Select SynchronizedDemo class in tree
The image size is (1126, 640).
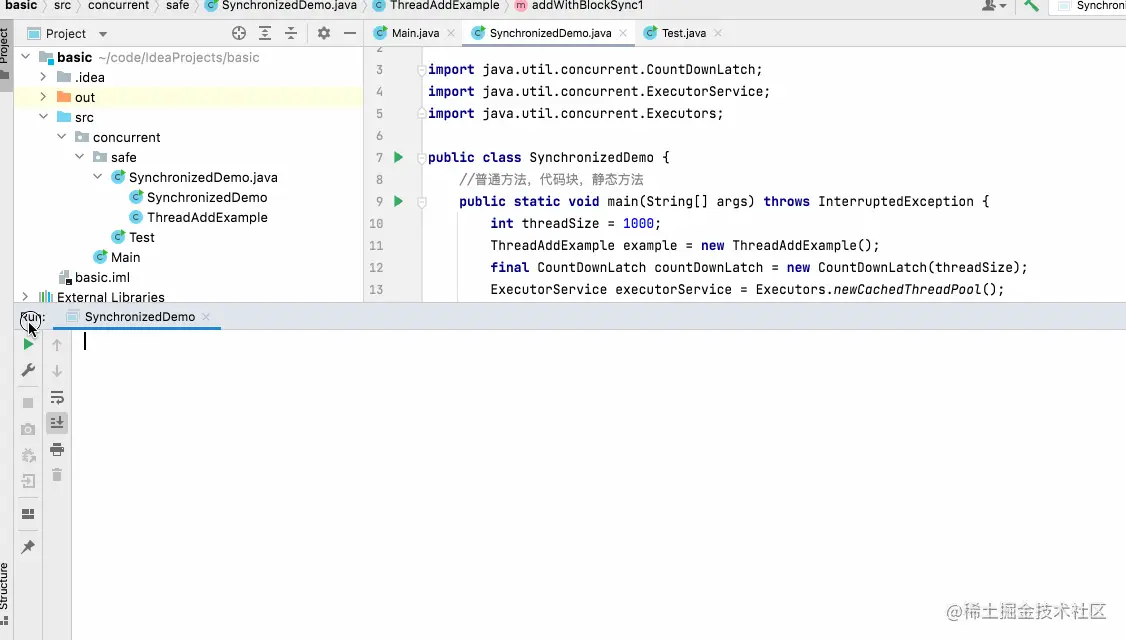pyautogui.click(x=198, y=197)
